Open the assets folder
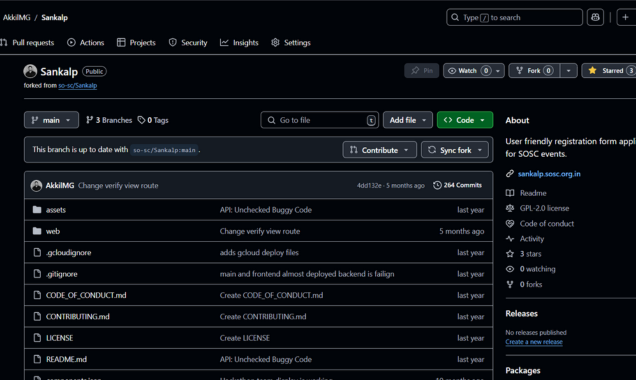 click(x=56, y=210)
